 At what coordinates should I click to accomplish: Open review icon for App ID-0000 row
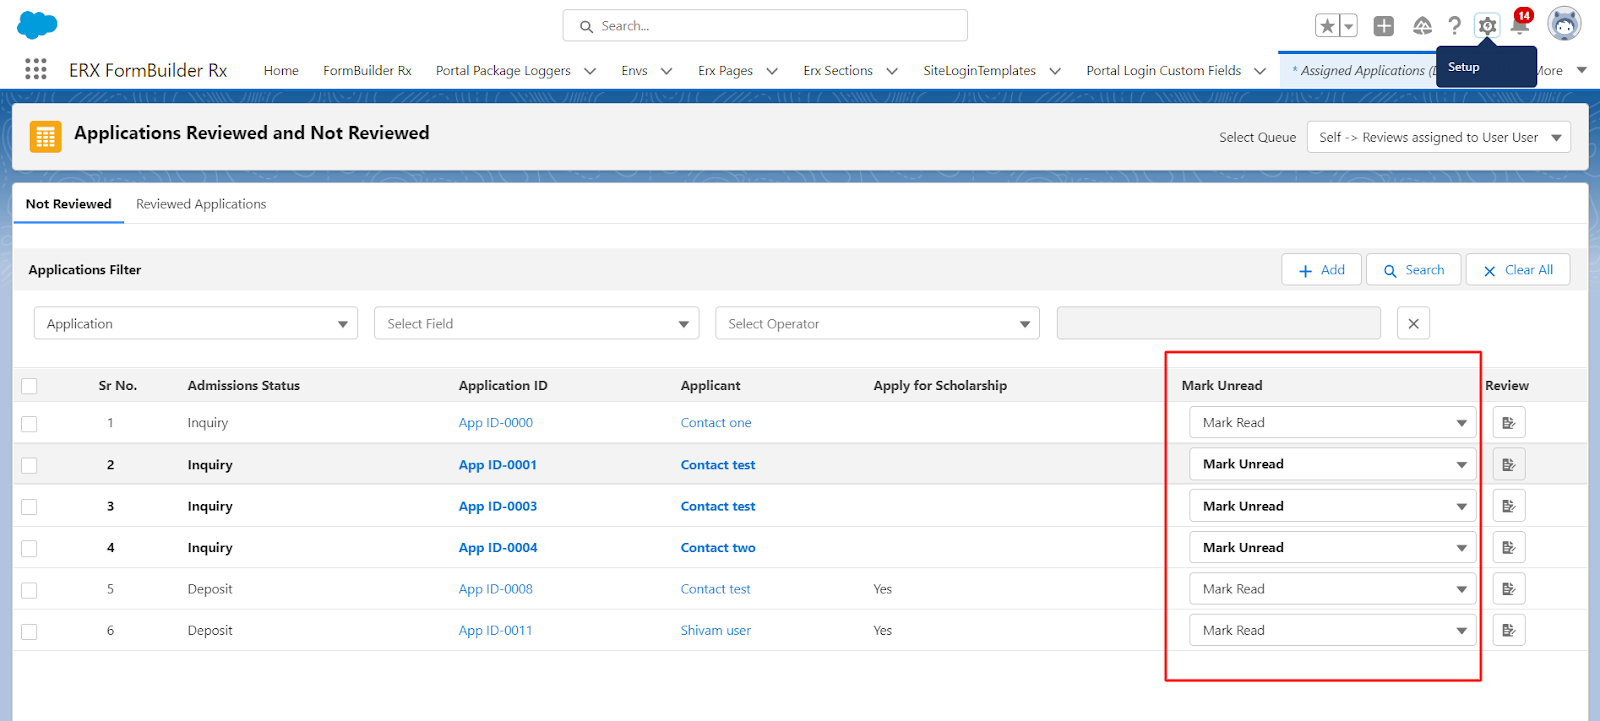tap(1508, 423)
